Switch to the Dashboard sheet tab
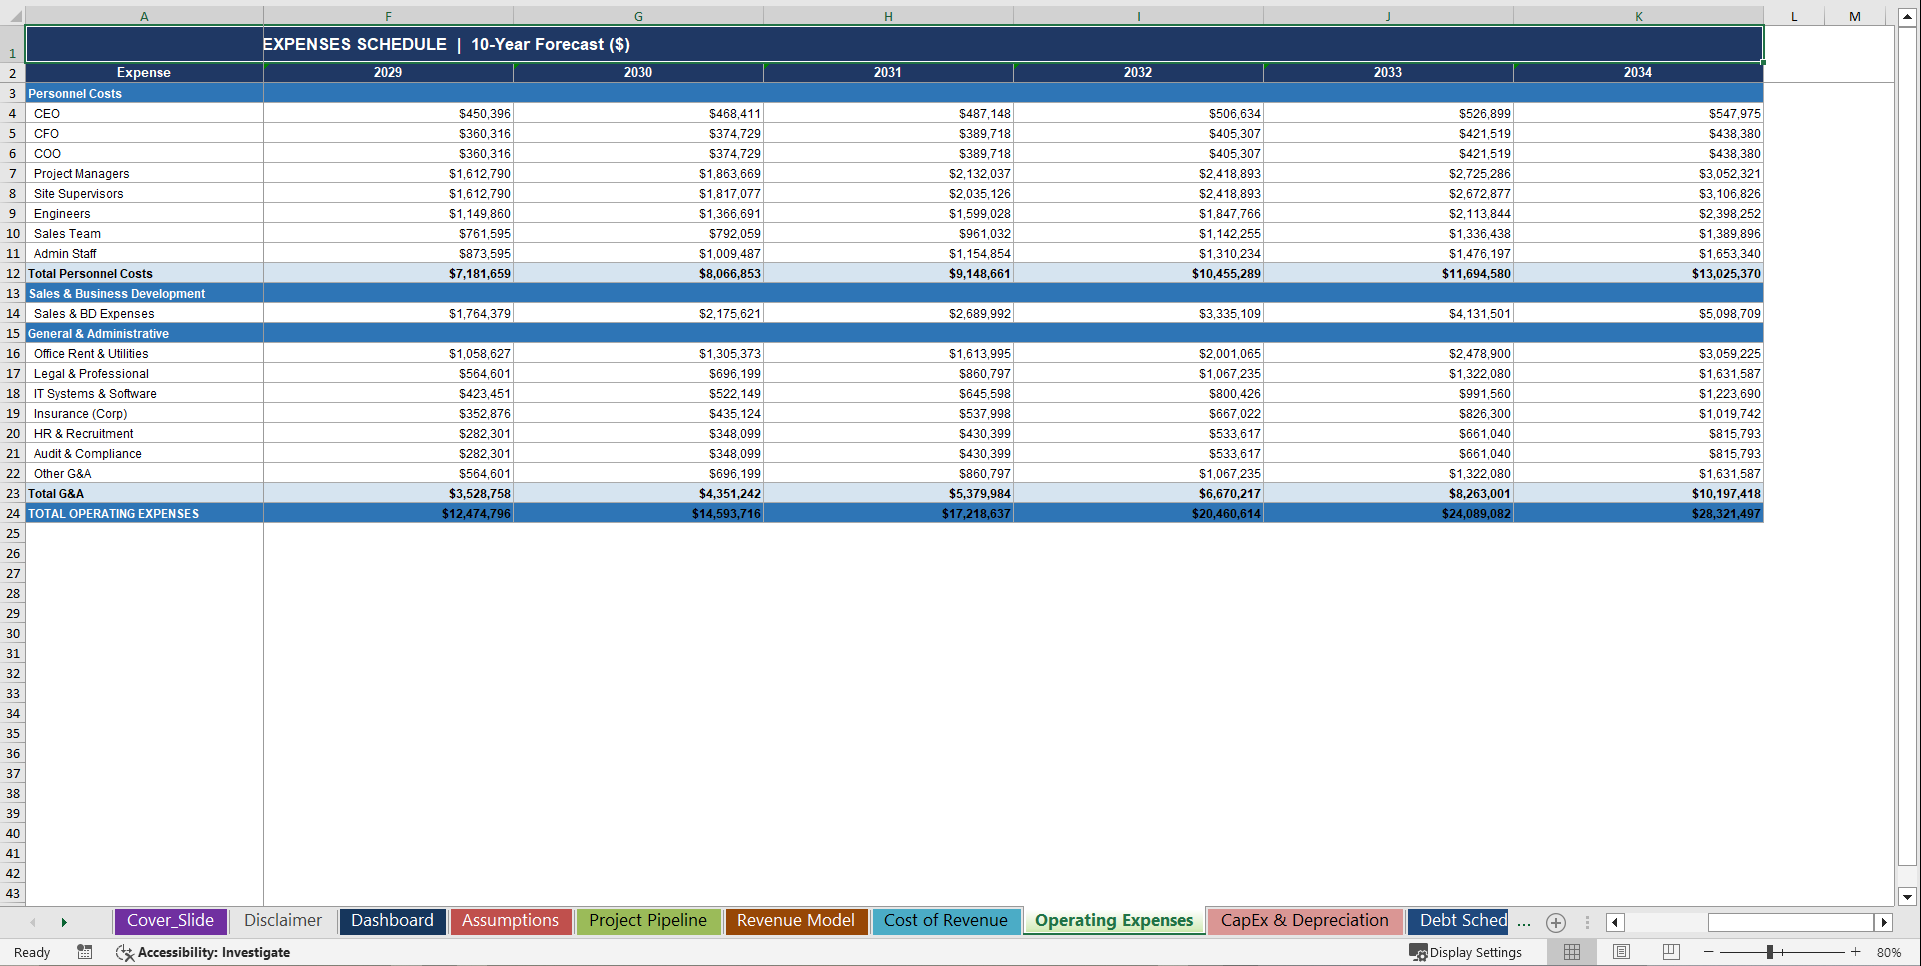Viewport: 1921px width, 966px height. click(392, 921)
